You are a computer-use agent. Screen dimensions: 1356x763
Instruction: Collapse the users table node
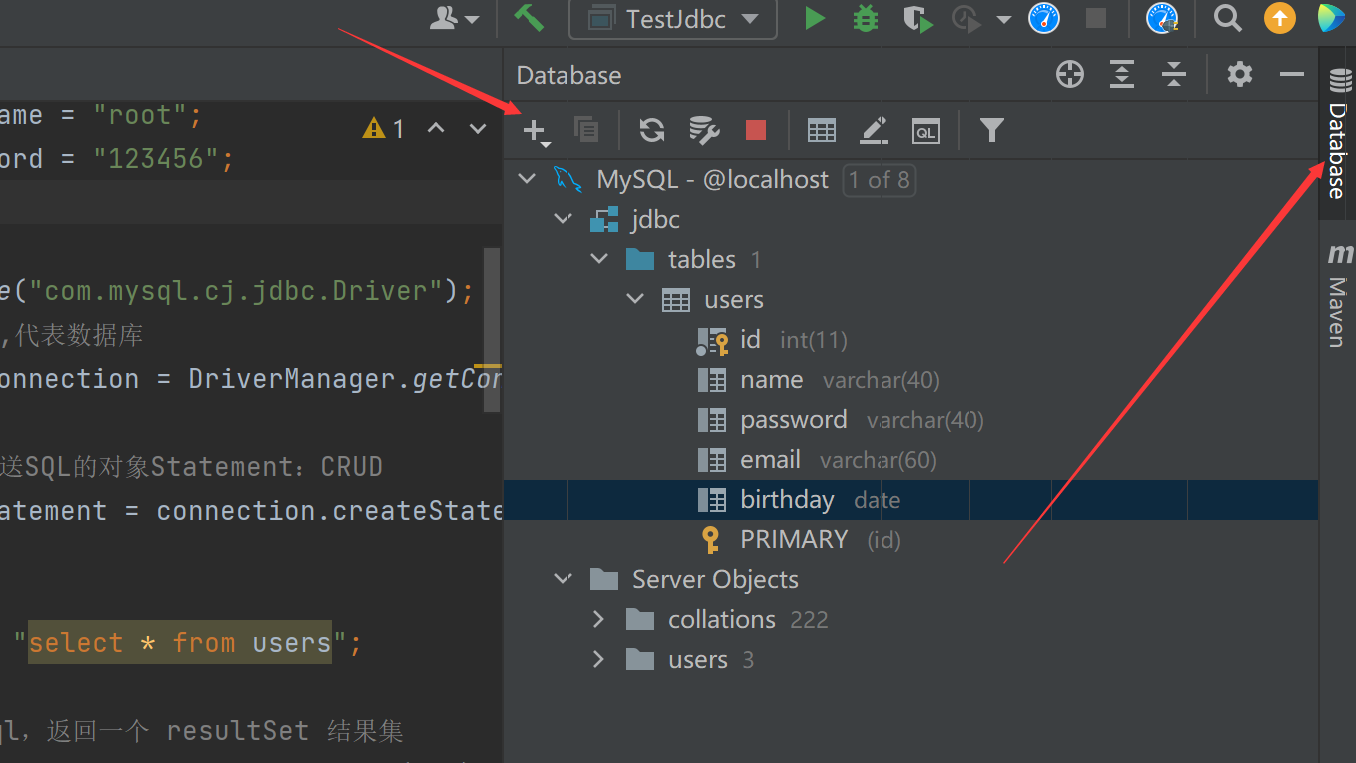pos(635,300)
